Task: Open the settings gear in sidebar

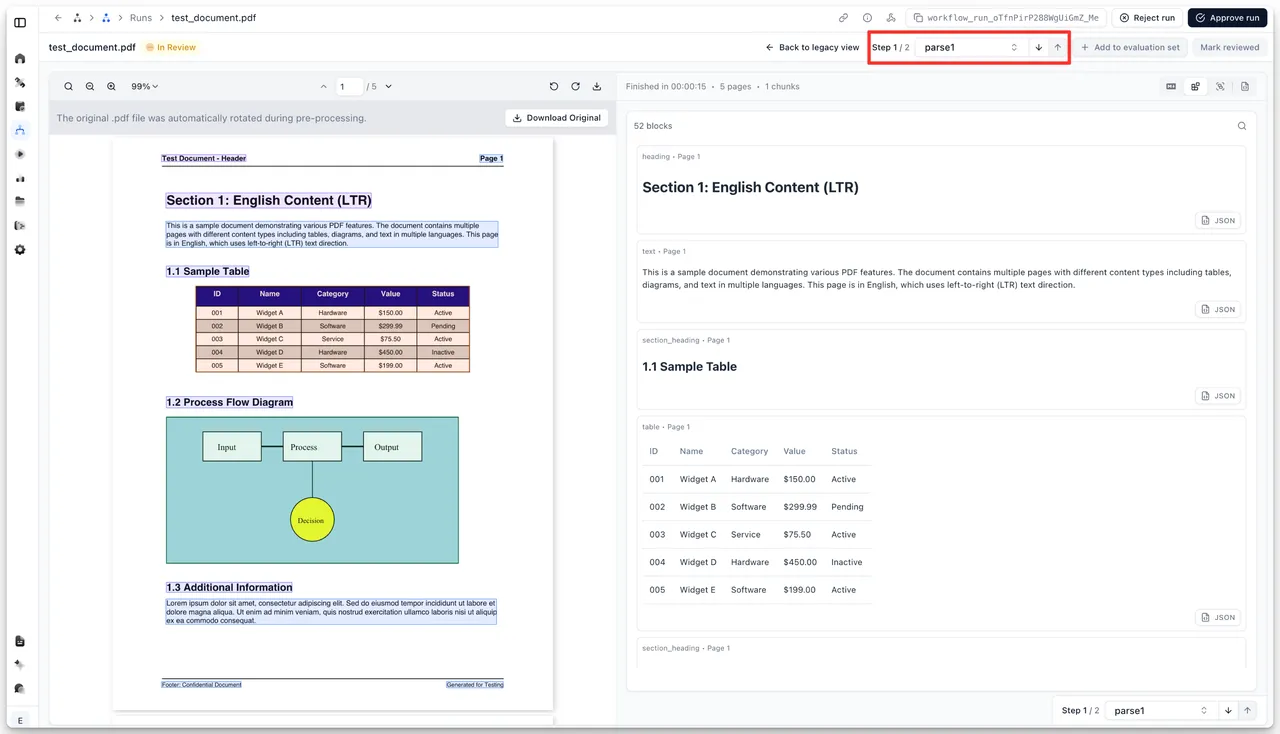Action: tap(20, 250)
